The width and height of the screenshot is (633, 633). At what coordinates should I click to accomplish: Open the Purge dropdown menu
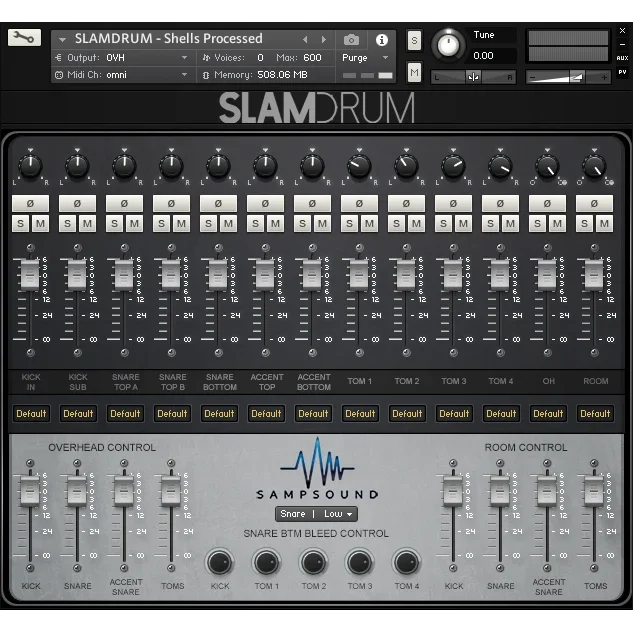point(365,58)
